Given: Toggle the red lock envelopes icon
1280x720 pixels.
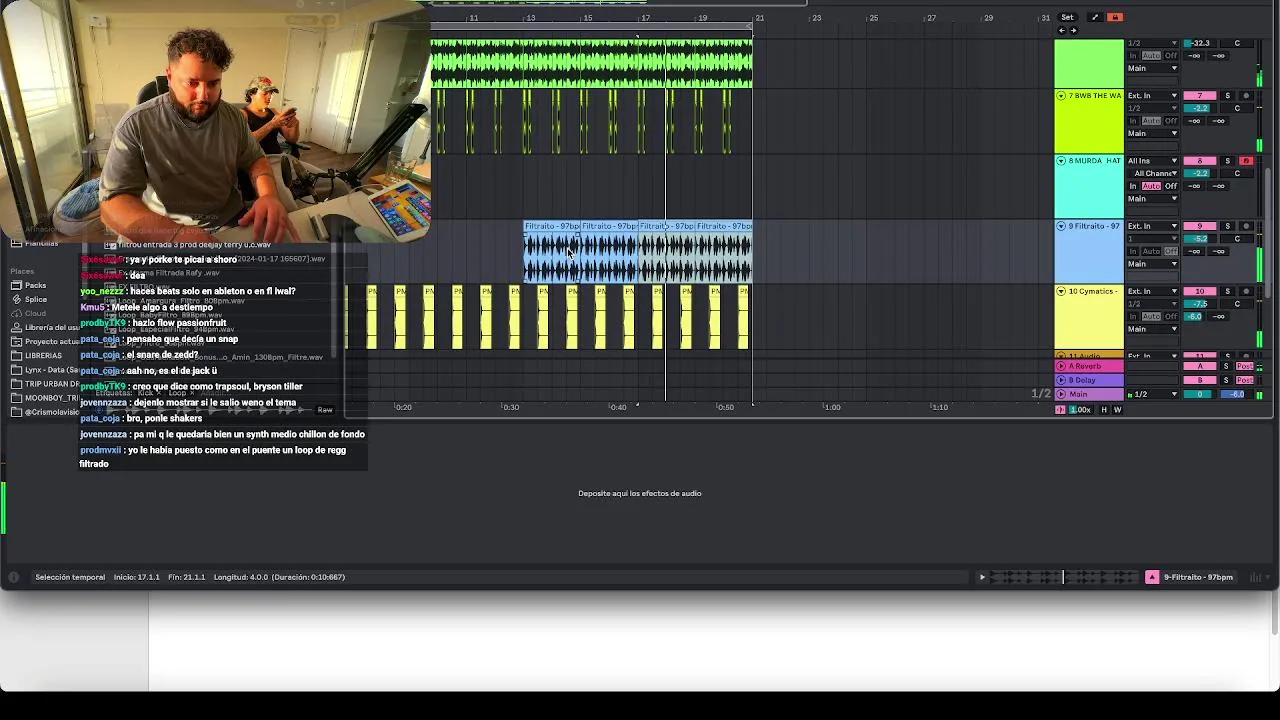Looking at the screenshot, I should coord(1115,17).
